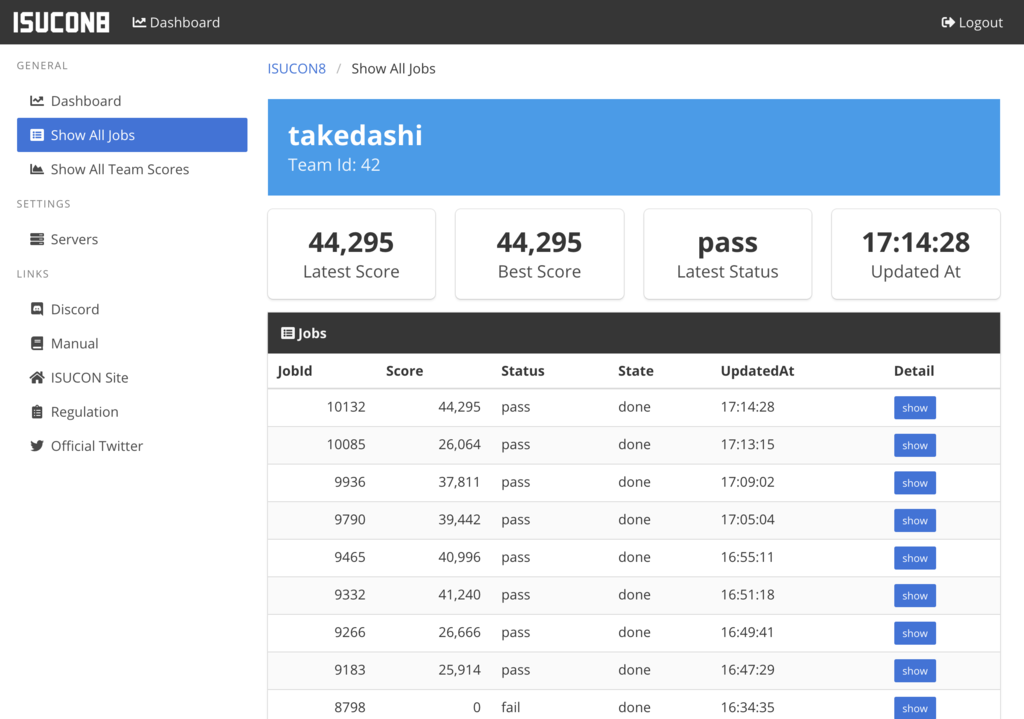
Task: Click the 25,914 score cell
Action: coord(459,670)
